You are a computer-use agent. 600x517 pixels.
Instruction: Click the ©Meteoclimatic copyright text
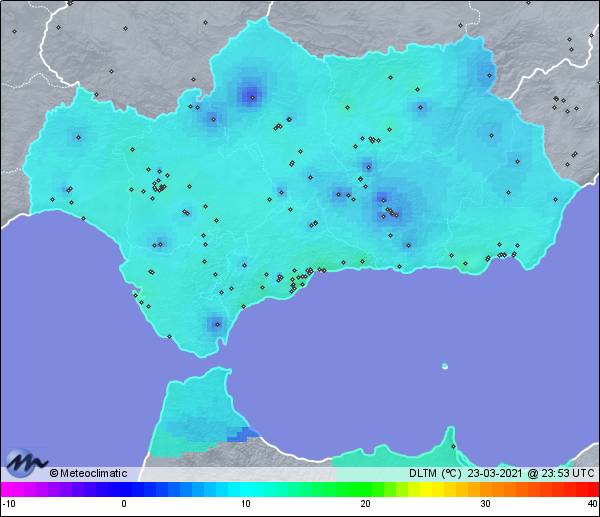click(x=88, y=473)
